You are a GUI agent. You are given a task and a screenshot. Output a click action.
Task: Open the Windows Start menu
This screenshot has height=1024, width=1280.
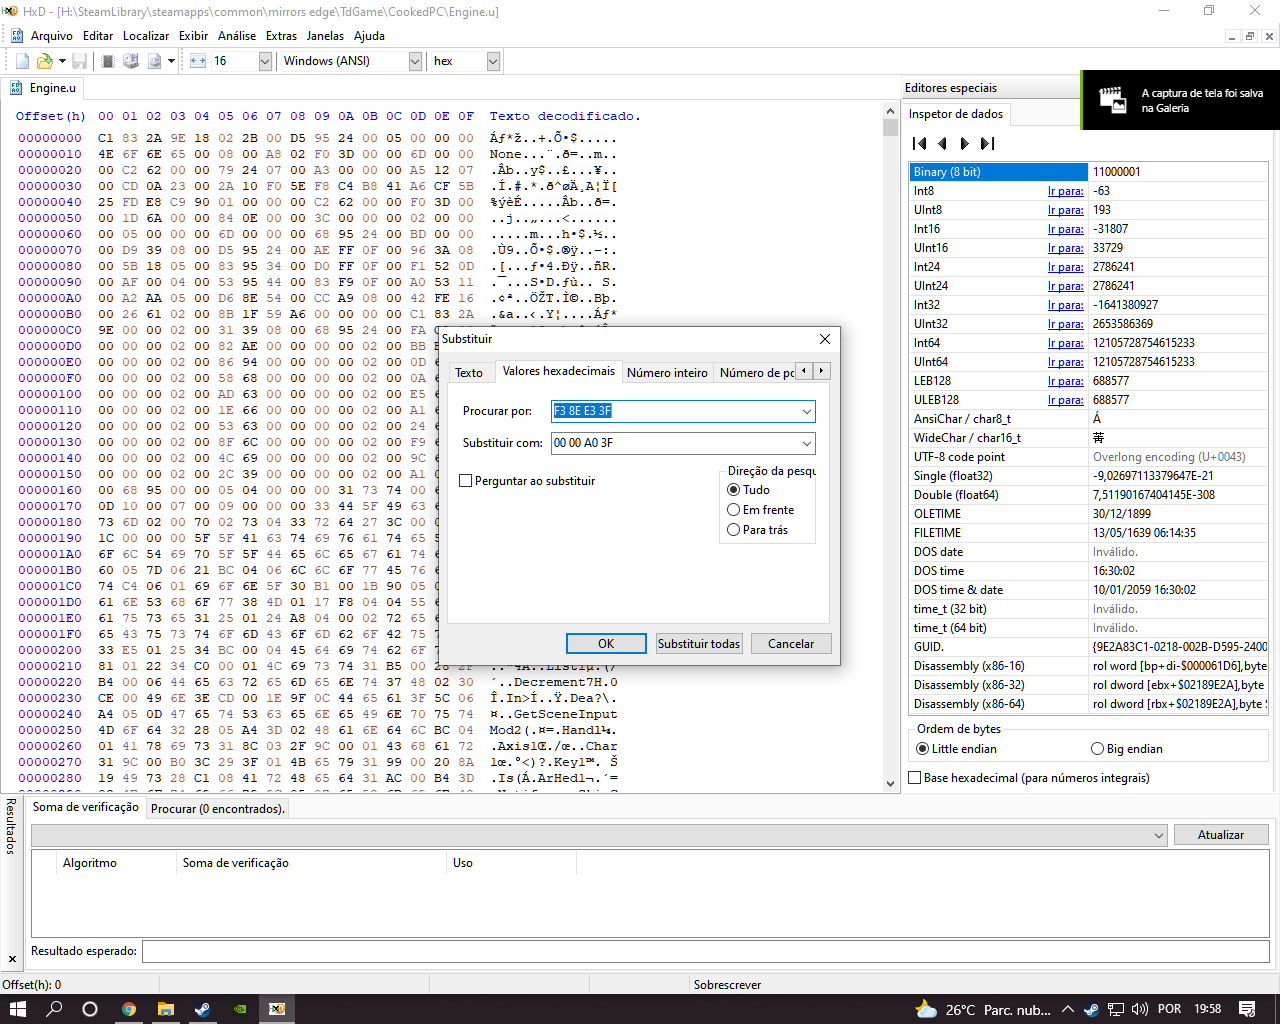click(x=18, y=1009)
